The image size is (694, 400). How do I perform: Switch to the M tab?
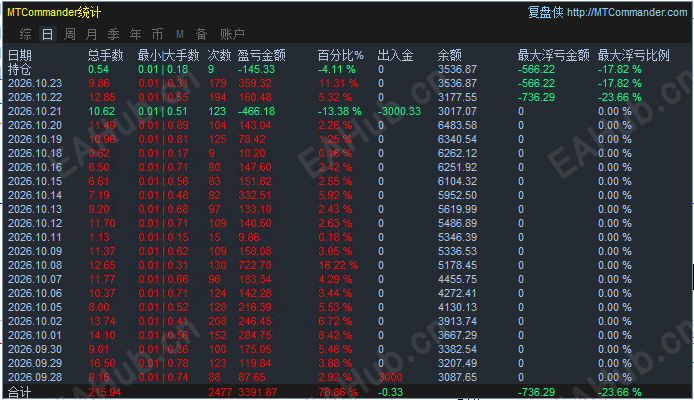pyautogui.click(x=180, y=34)
